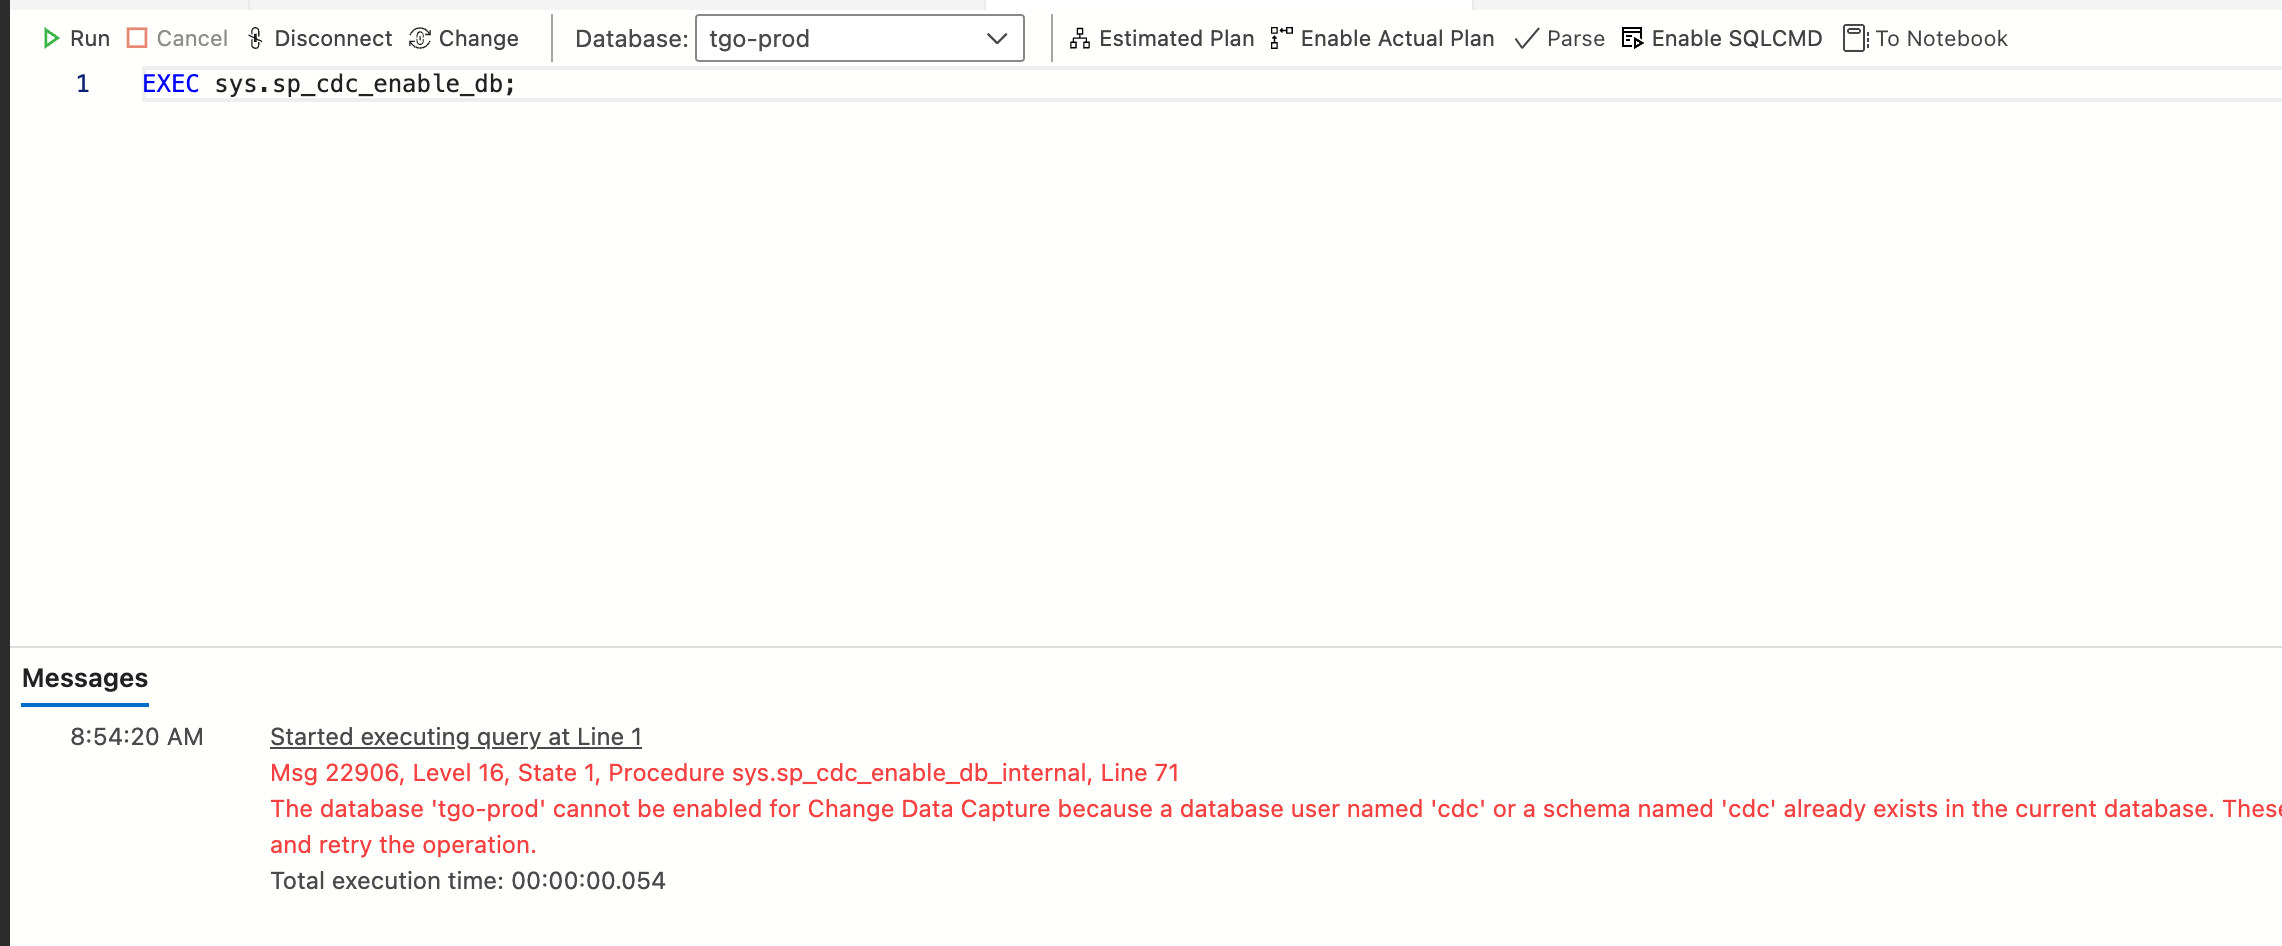Click 'Total execution time: 00:00:00.054' line
Image resolution: width=2282 pixels, height=946 pixels.
click(467, 881)
